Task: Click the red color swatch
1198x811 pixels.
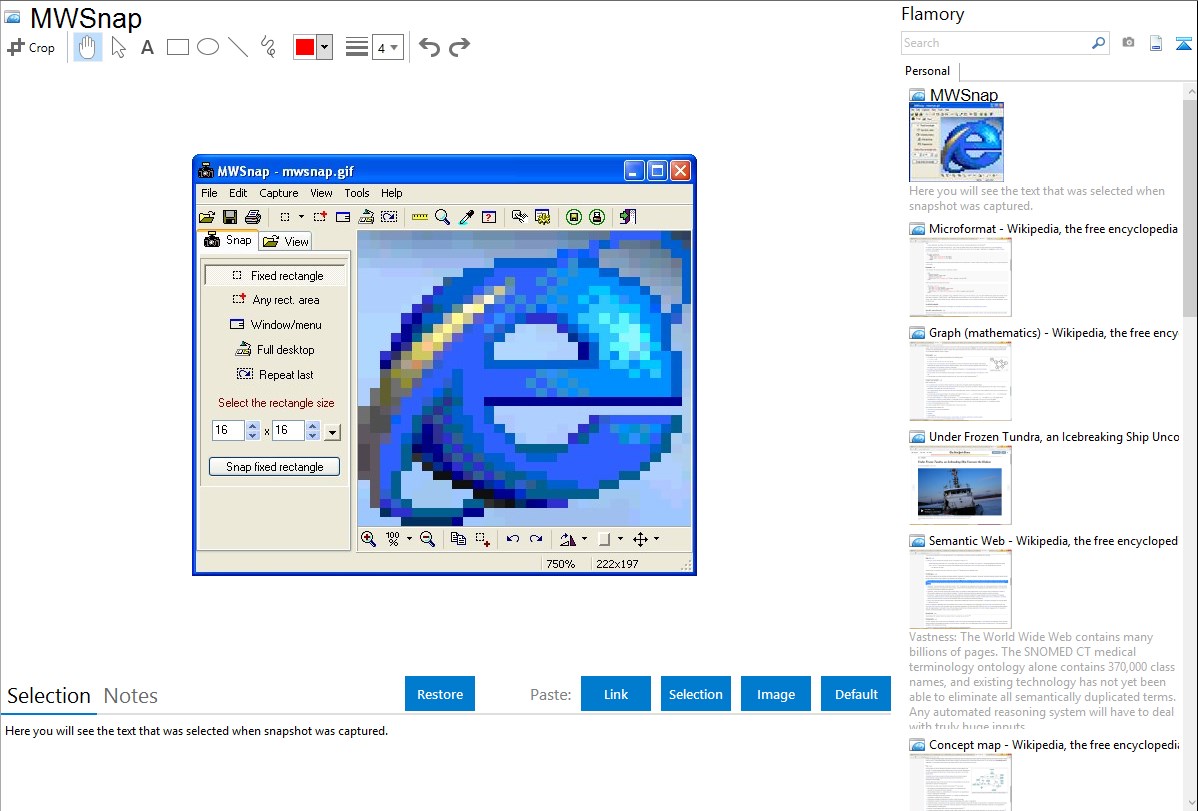Action: (305, 47)
